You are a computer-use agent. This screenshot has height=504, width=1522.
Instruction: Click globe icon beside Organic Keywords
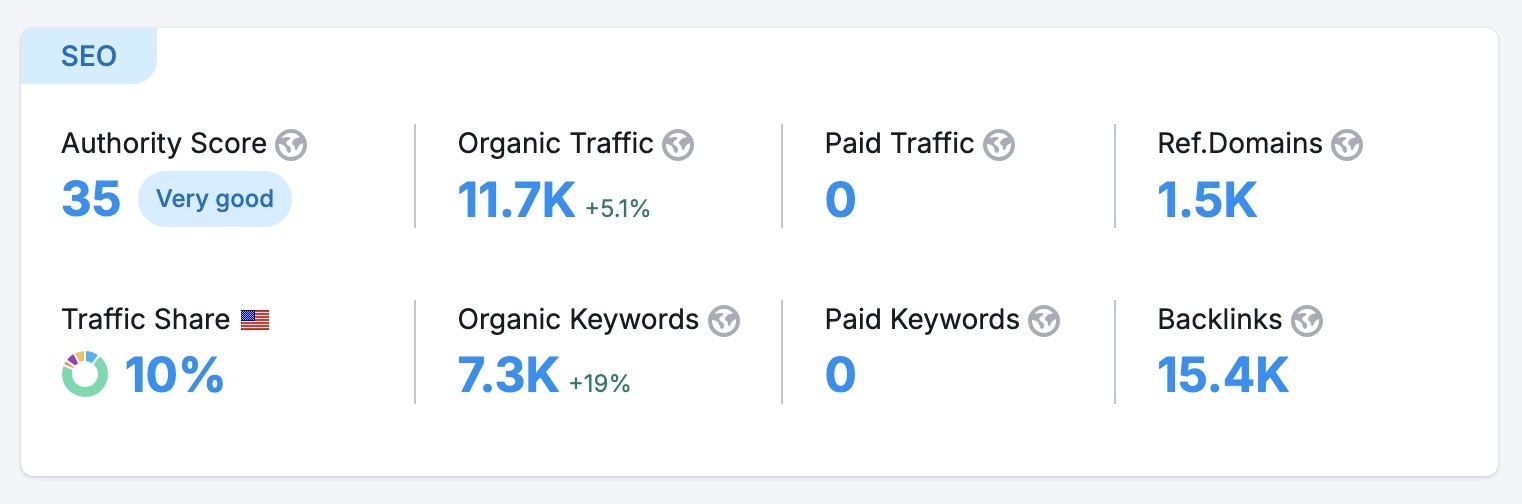(723, 321)
